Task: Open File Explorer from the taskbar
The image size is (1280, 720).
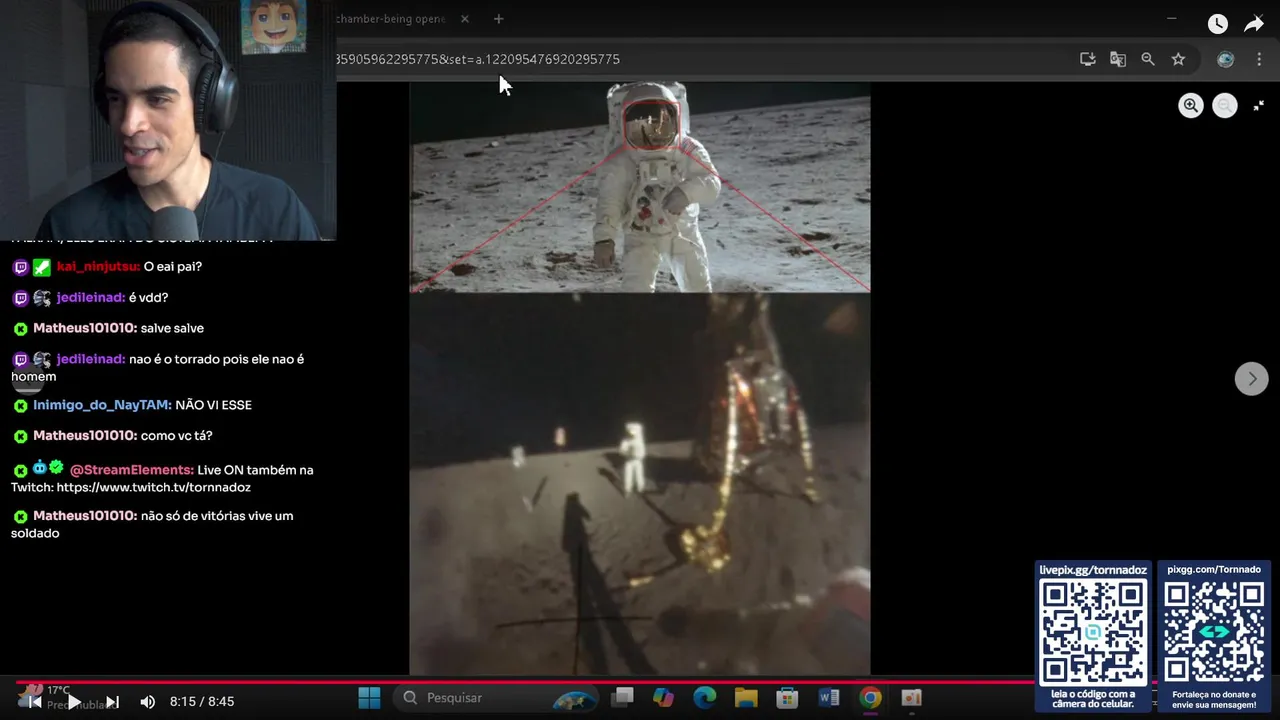Action: (746, 698)
